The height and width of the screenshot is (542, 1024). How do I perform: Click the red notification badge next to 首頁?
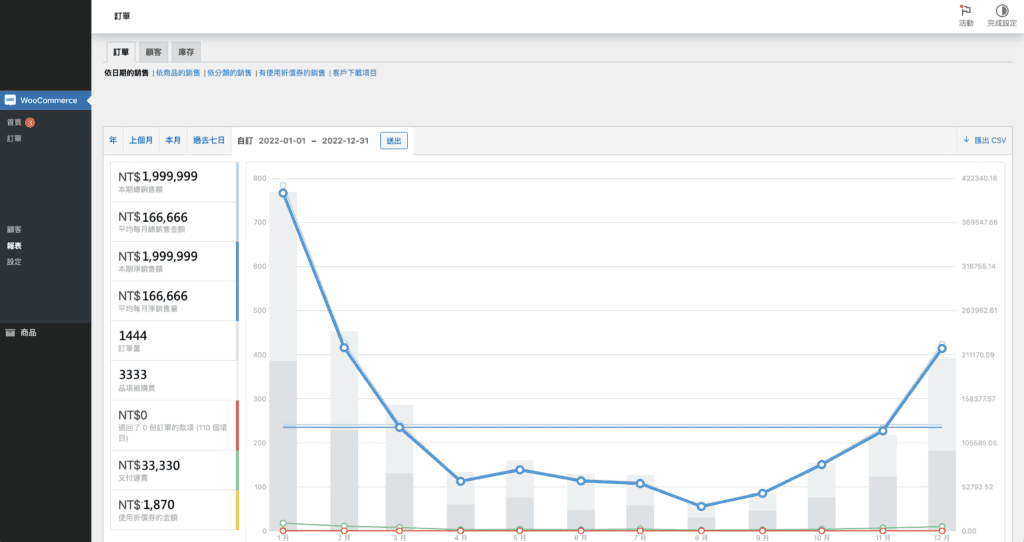30,122
